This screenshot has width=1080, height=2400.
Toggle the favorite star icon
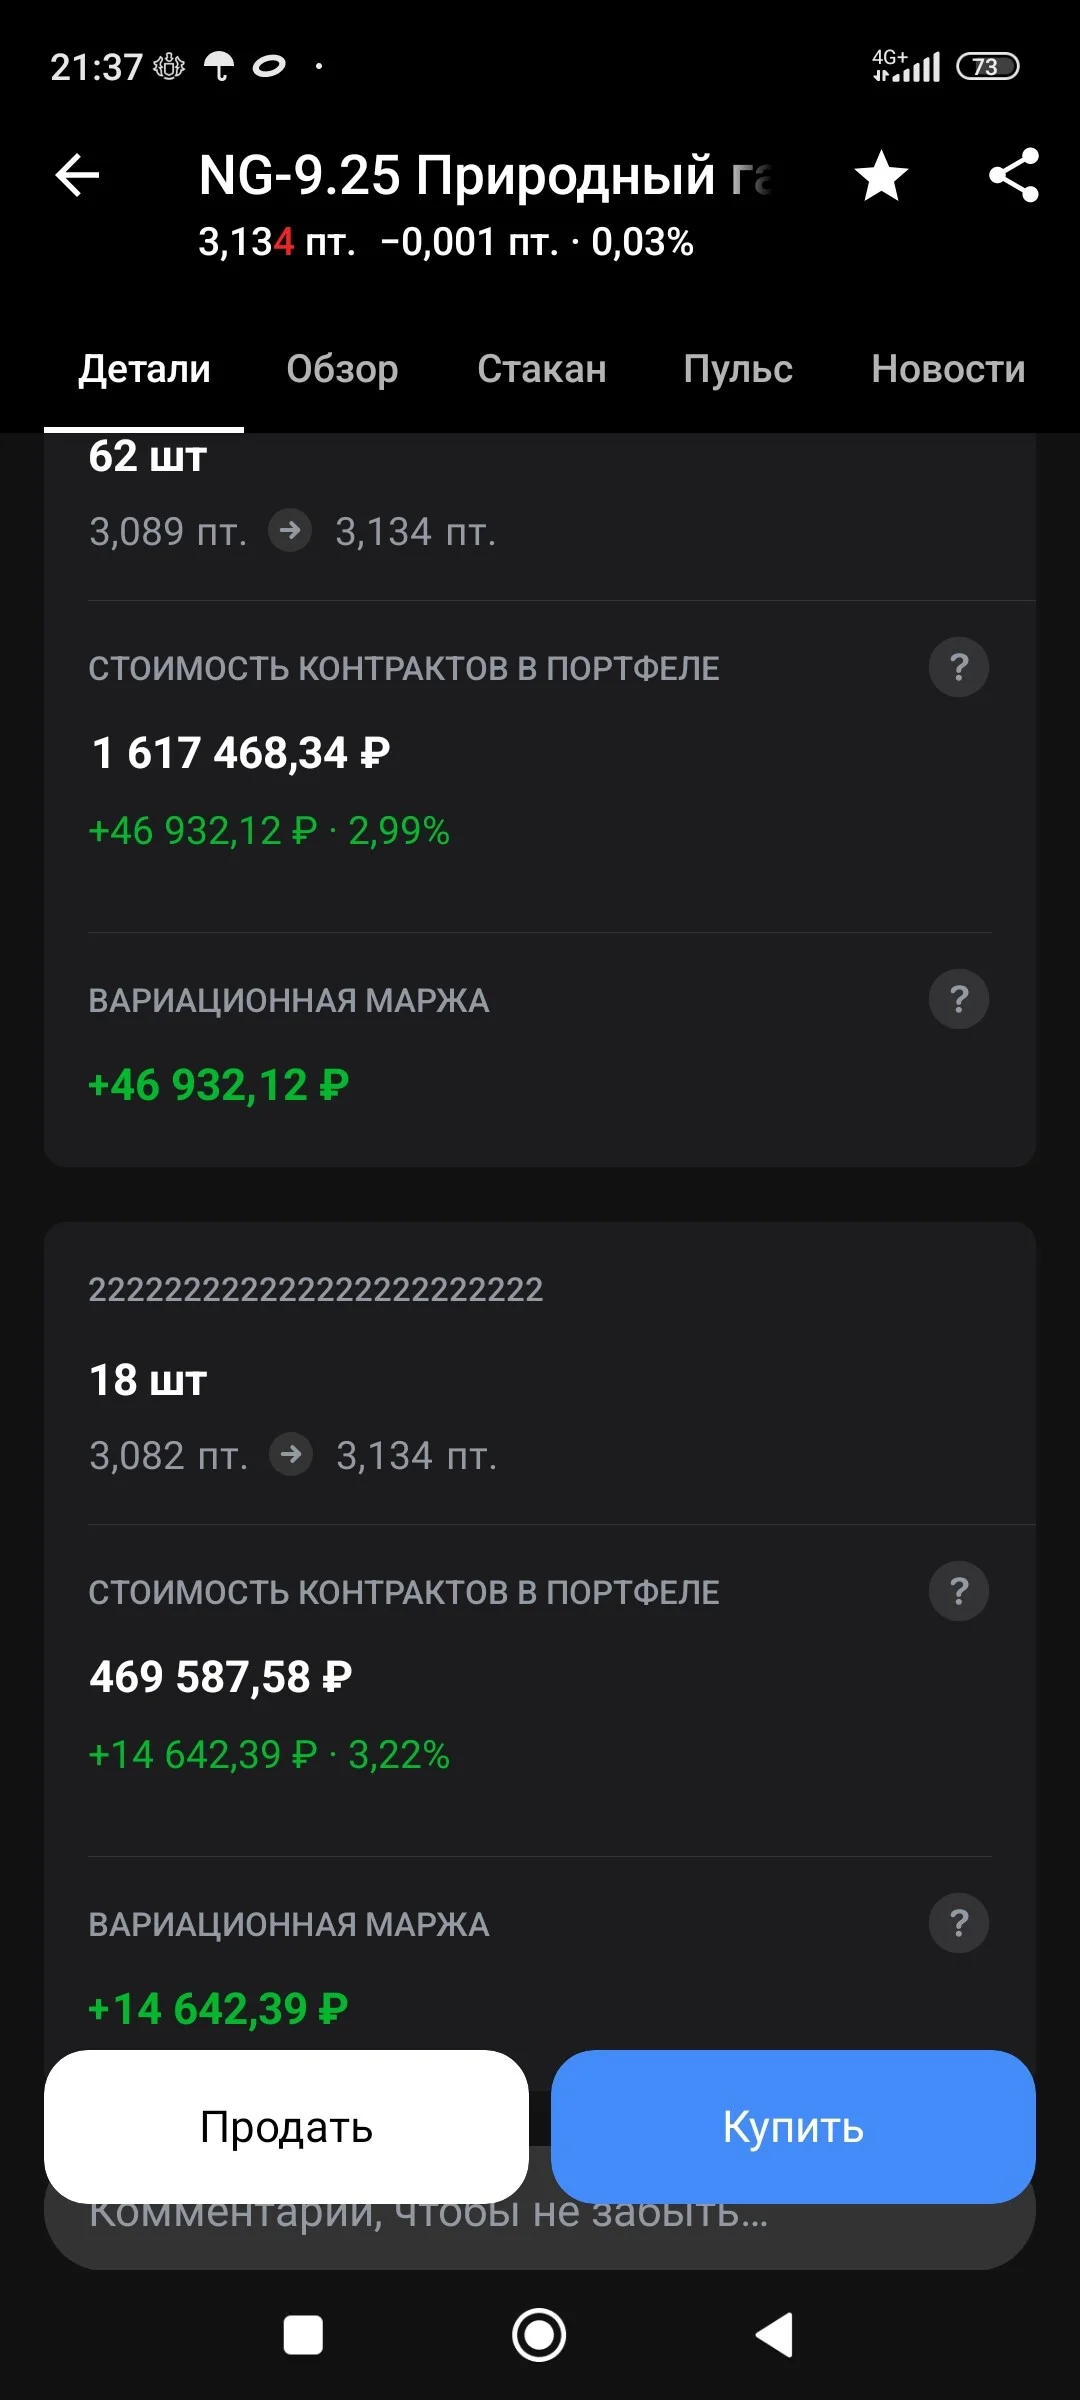(x=881, y=176)
